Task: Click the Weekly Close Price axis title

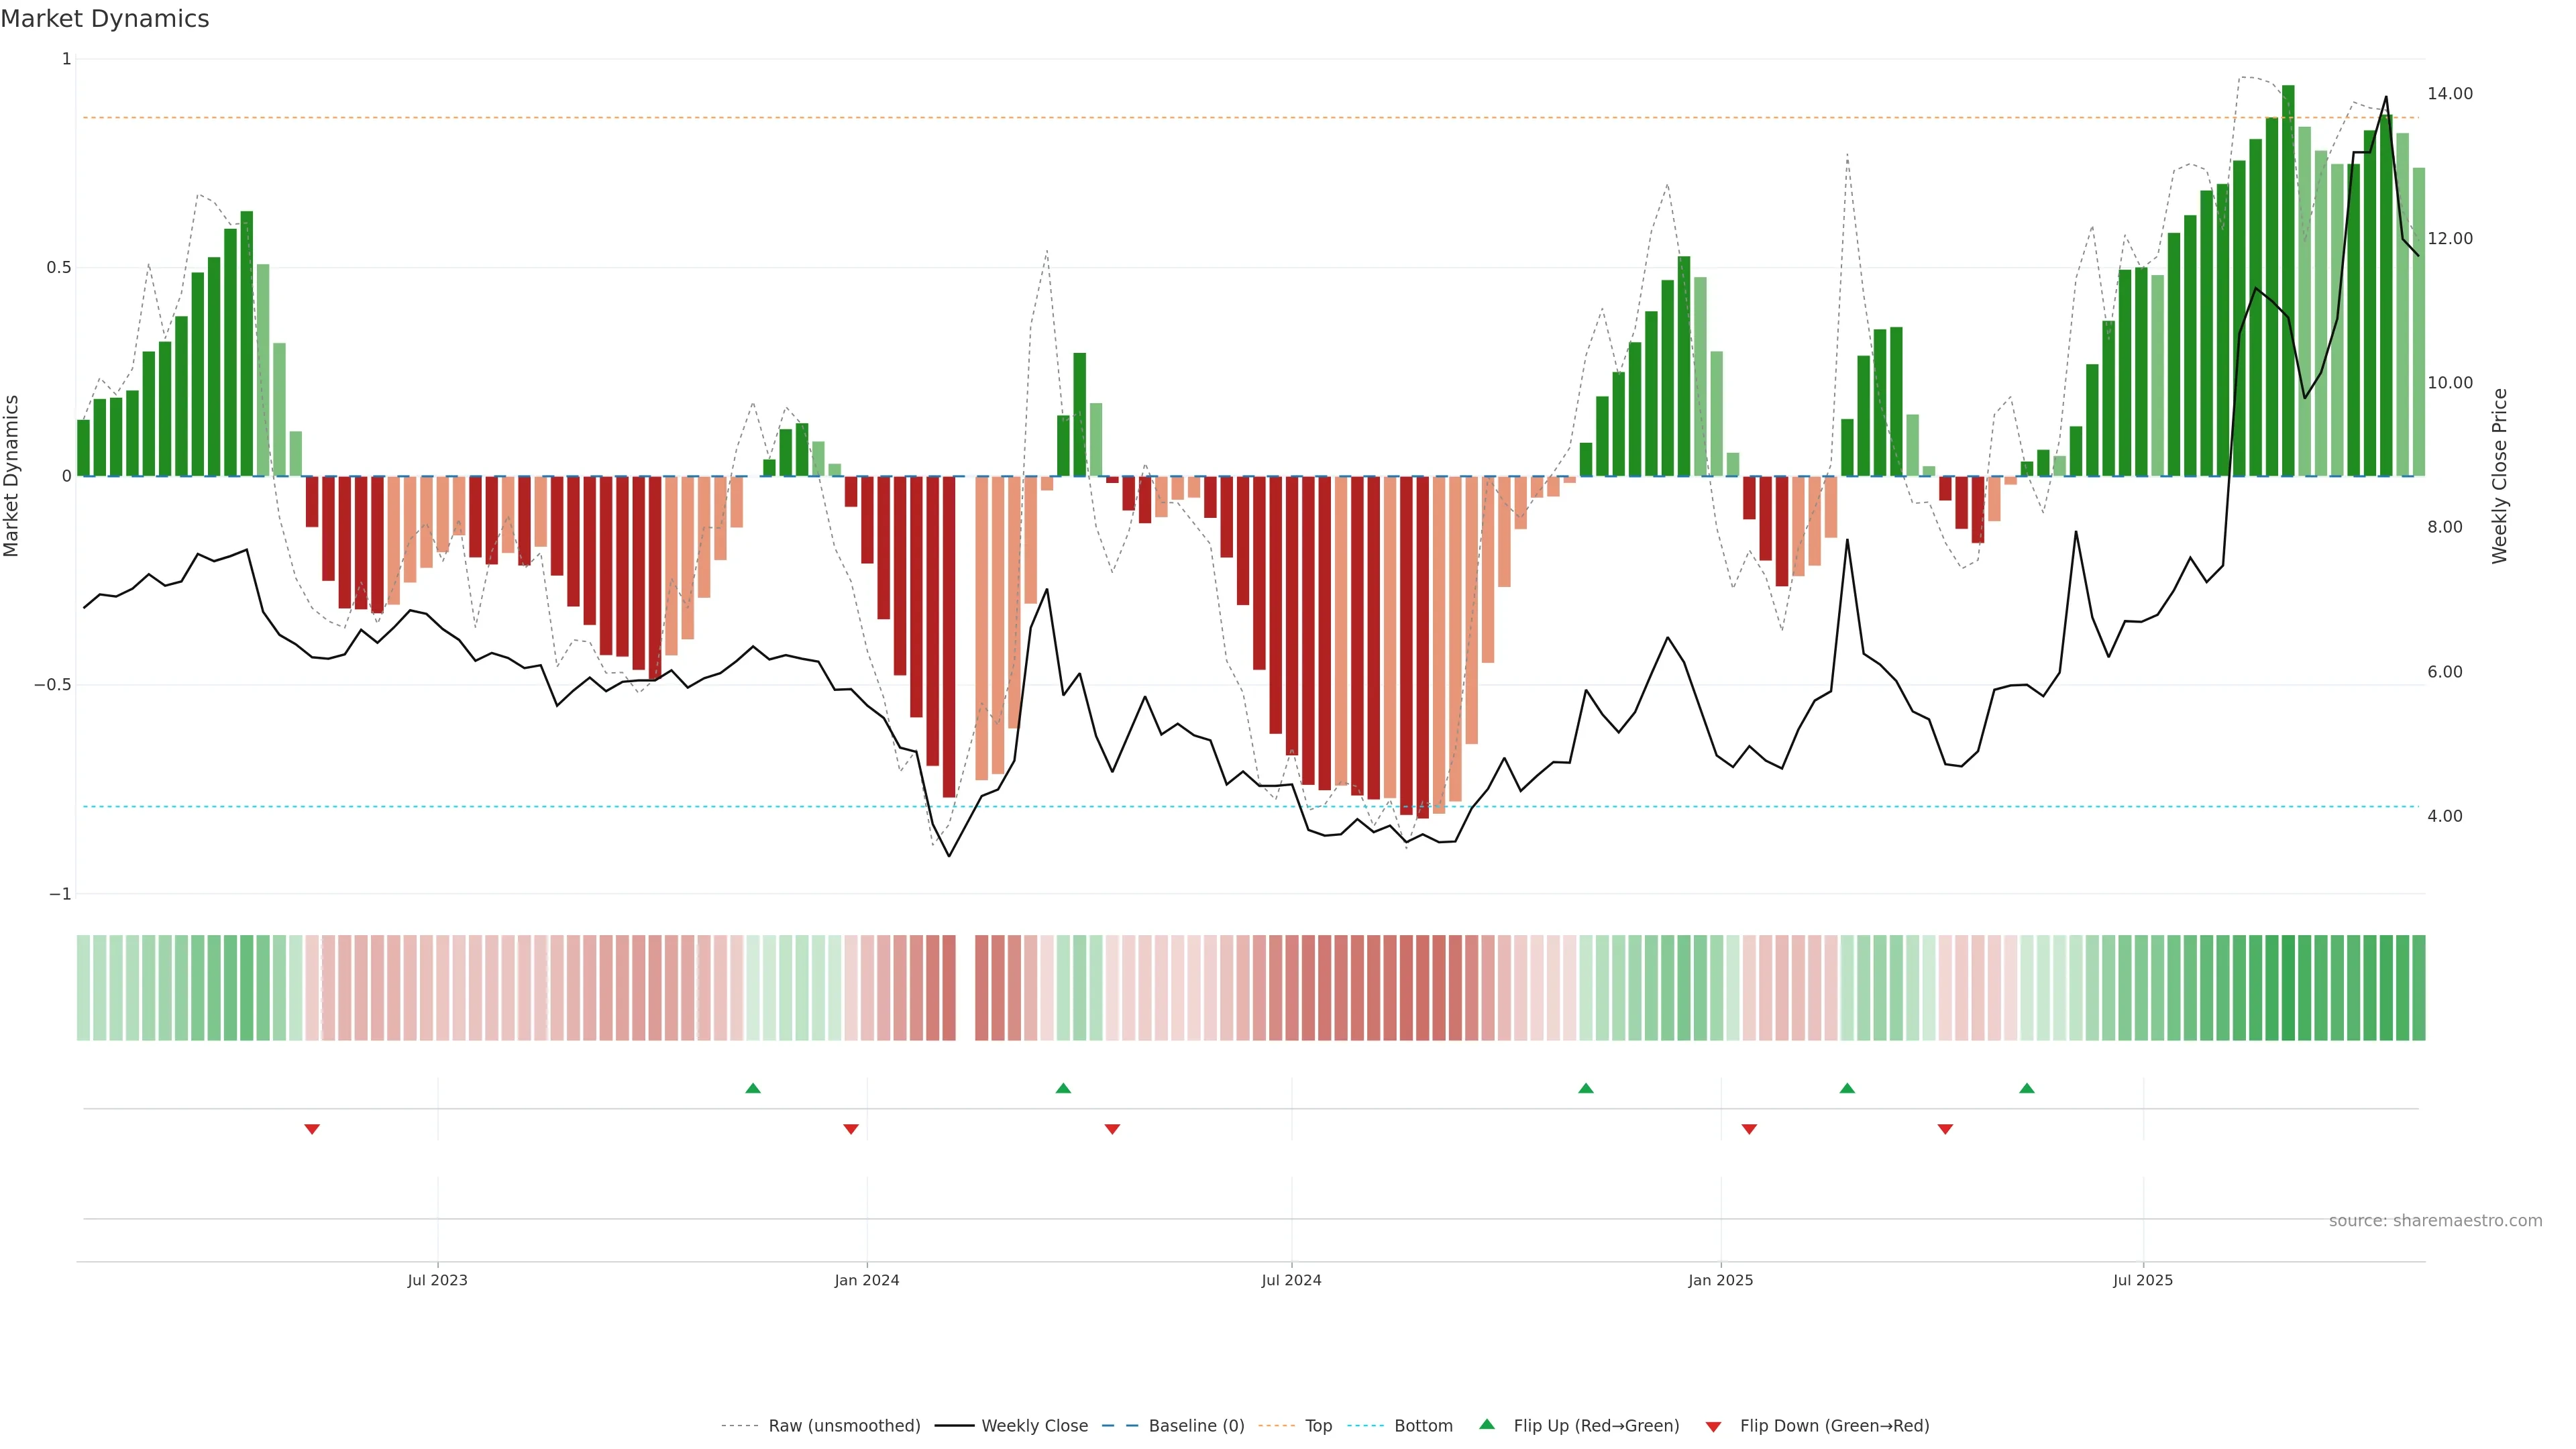Action: tap(2499, 476)
